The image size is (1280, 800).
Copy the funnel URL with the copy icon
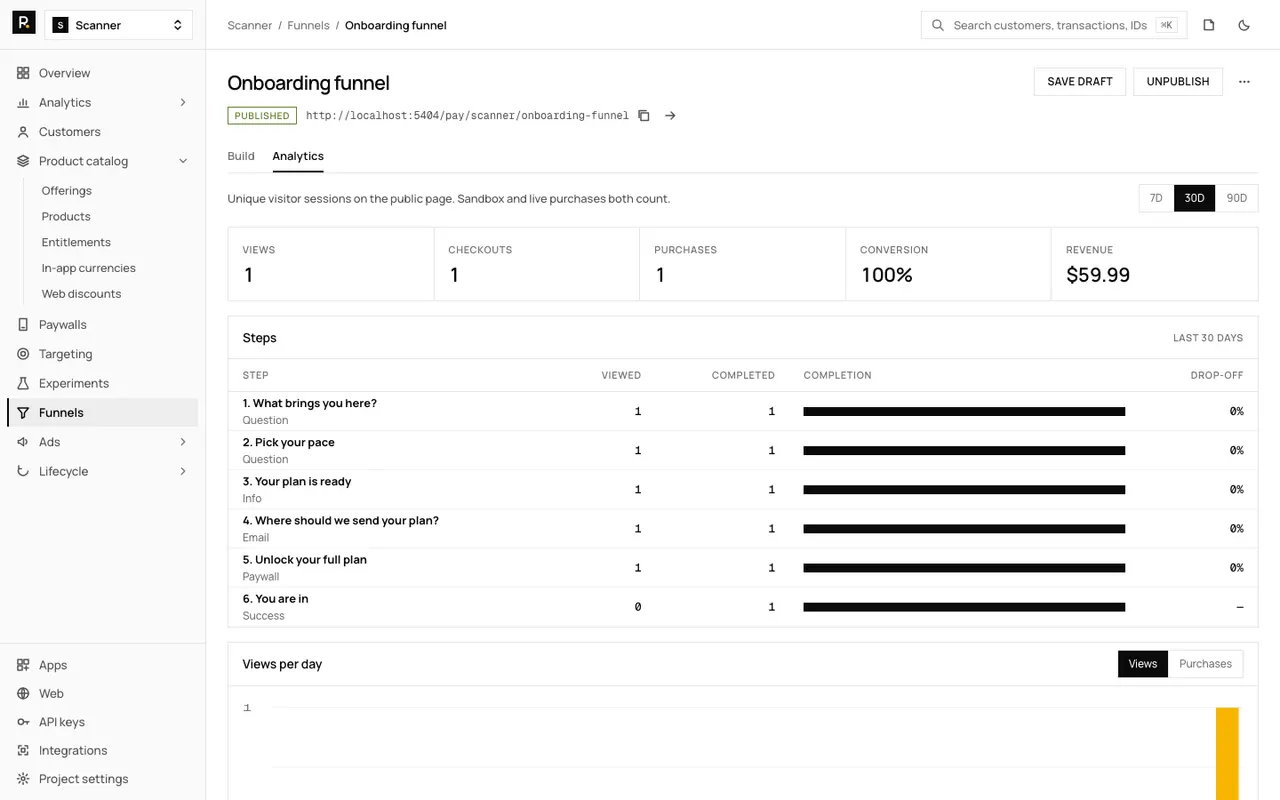click(x=644, y=116)
